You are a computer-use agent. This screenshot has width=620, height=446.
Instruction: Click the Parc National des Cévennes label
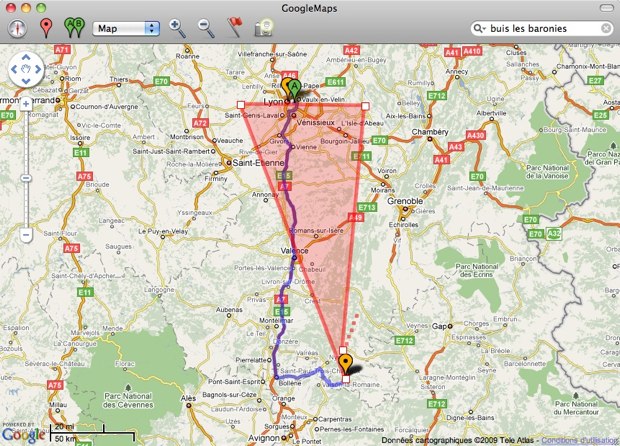pos(128,400)
